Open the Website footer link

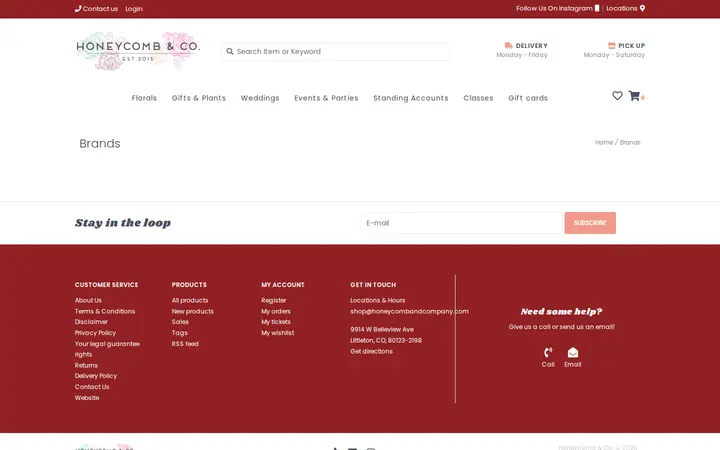[87, 398]
